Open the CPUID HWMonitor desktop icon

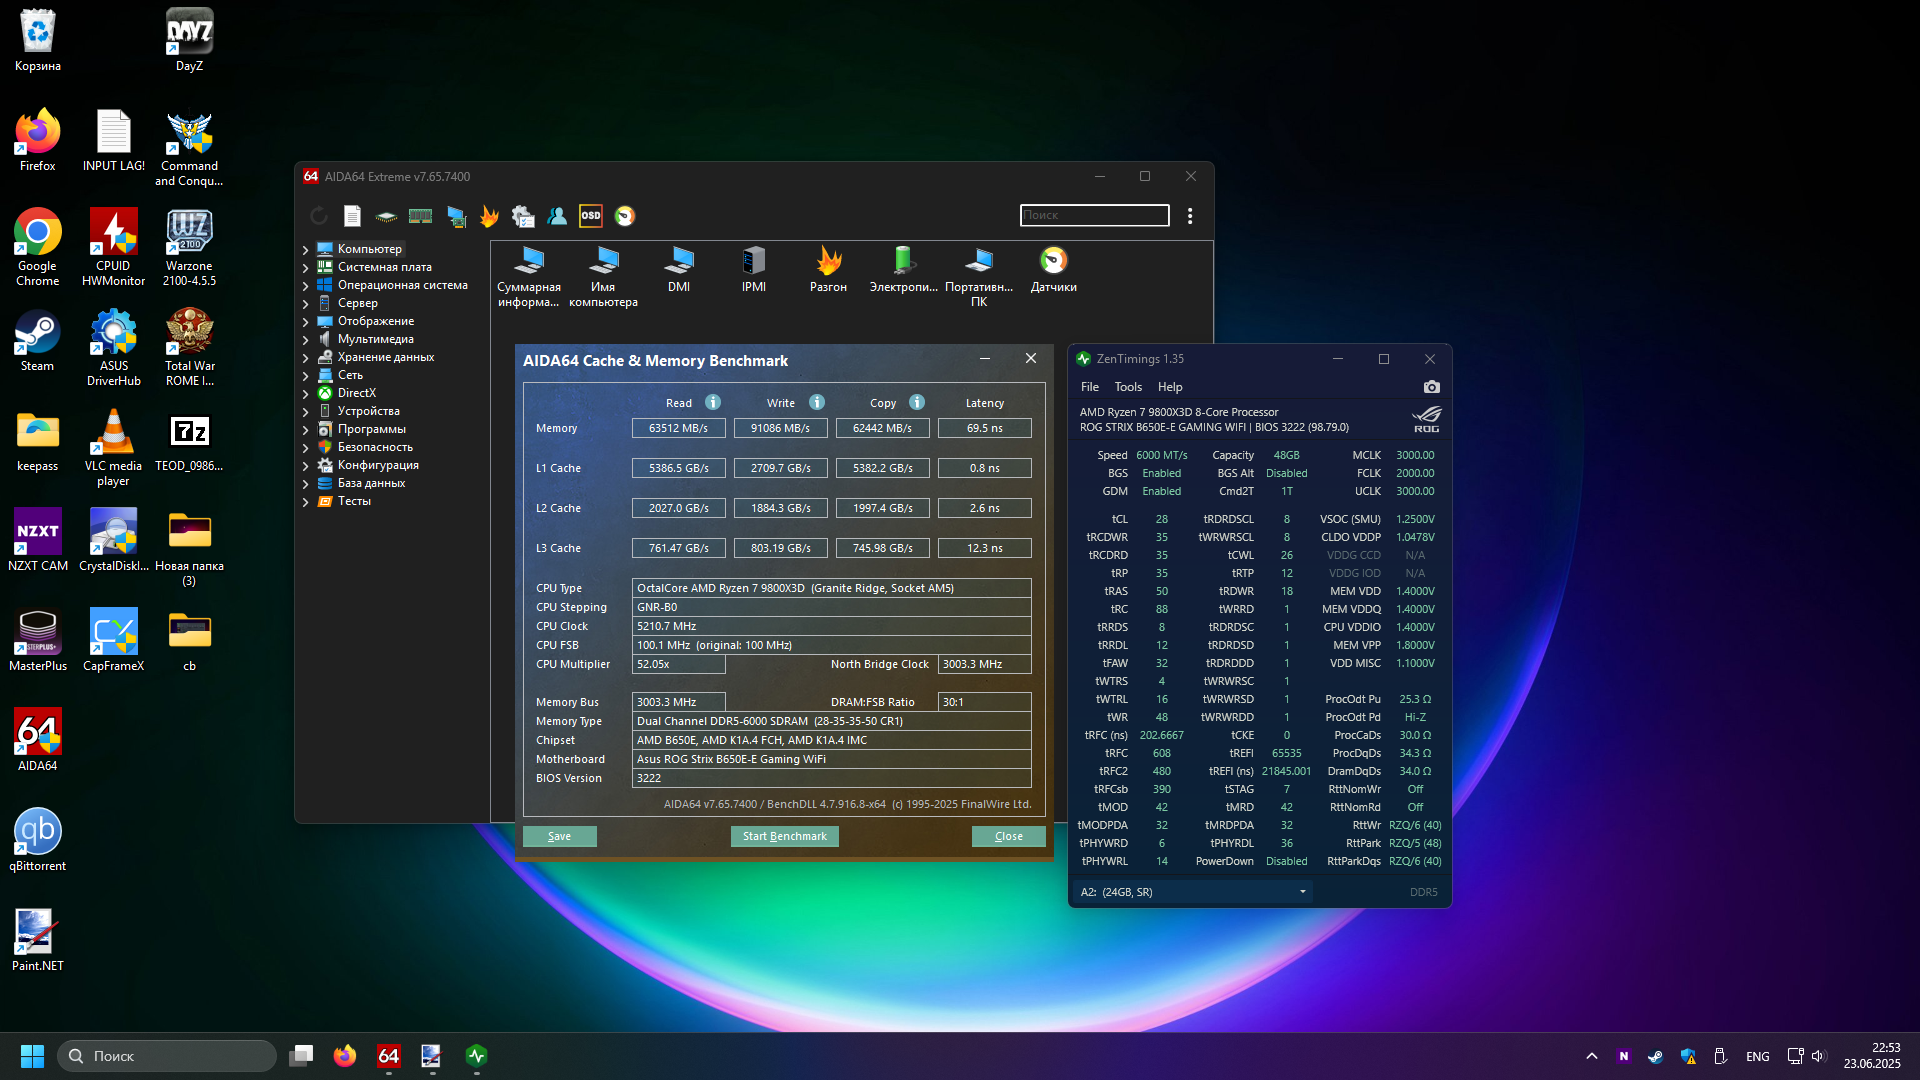click(x=113, y=248)
